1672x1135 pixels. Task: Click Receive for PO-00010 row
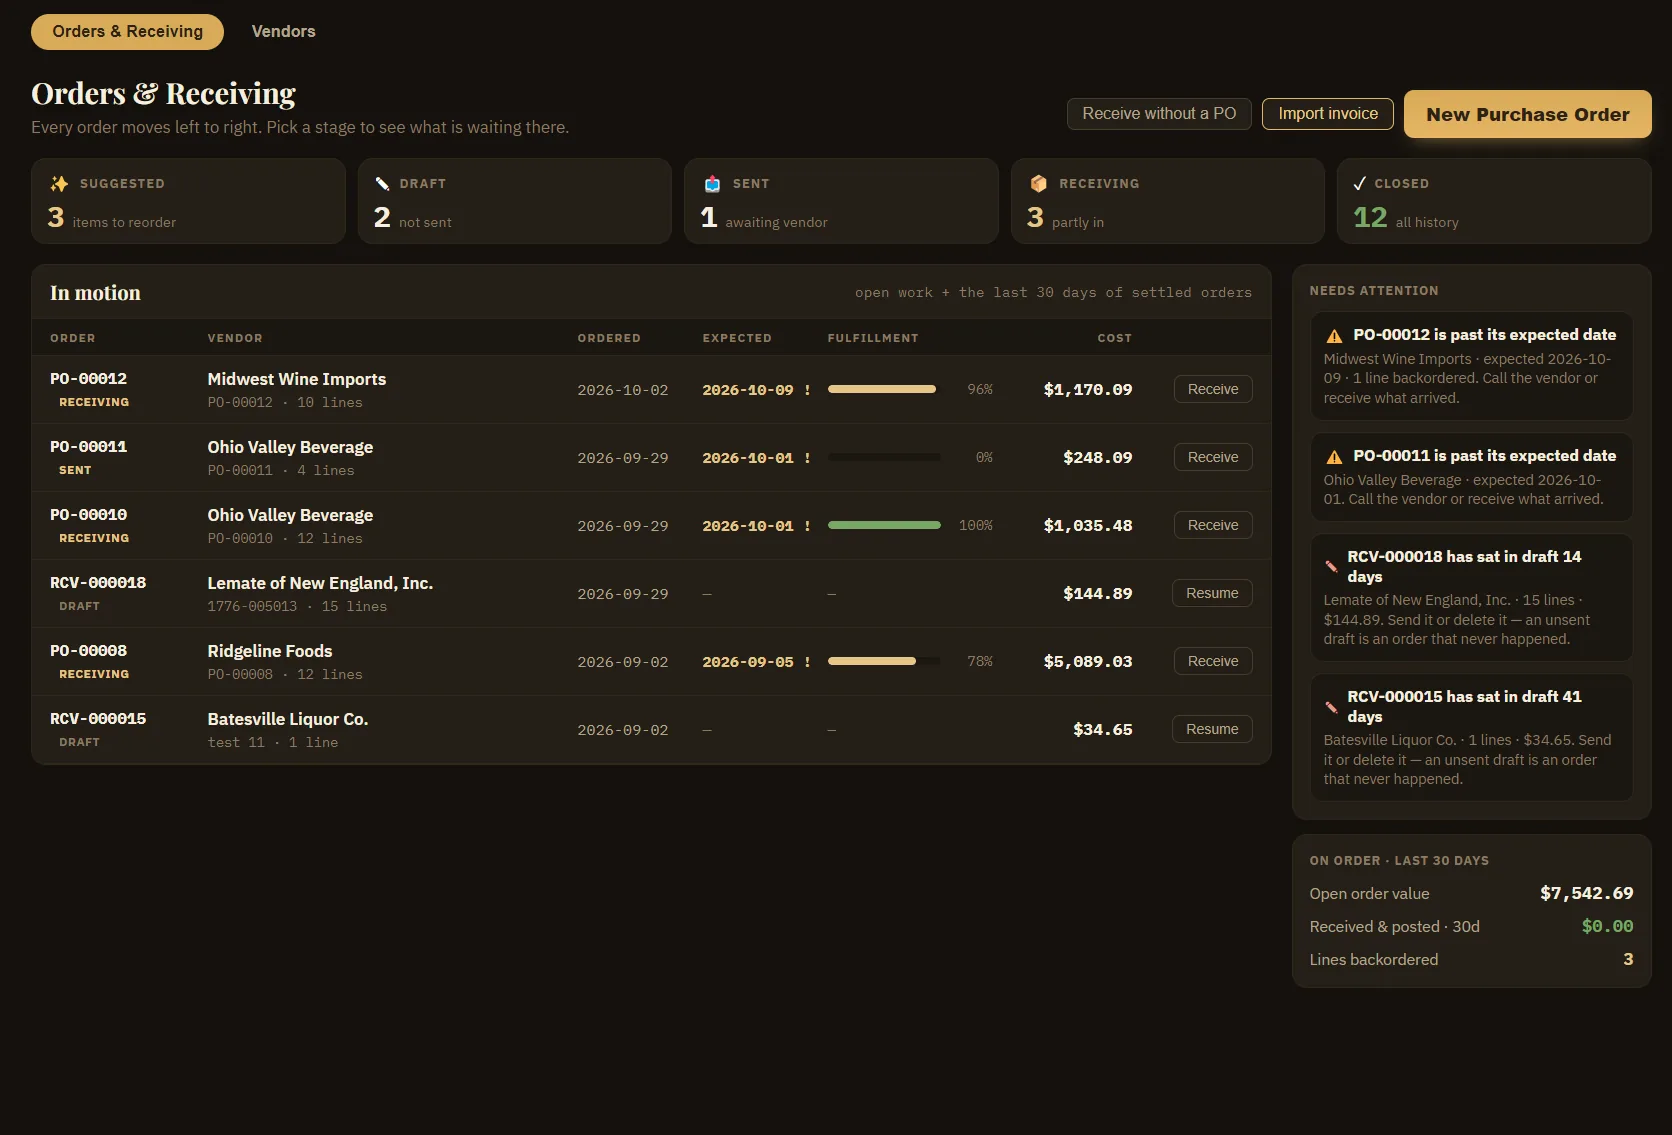tap(1213, 526)
